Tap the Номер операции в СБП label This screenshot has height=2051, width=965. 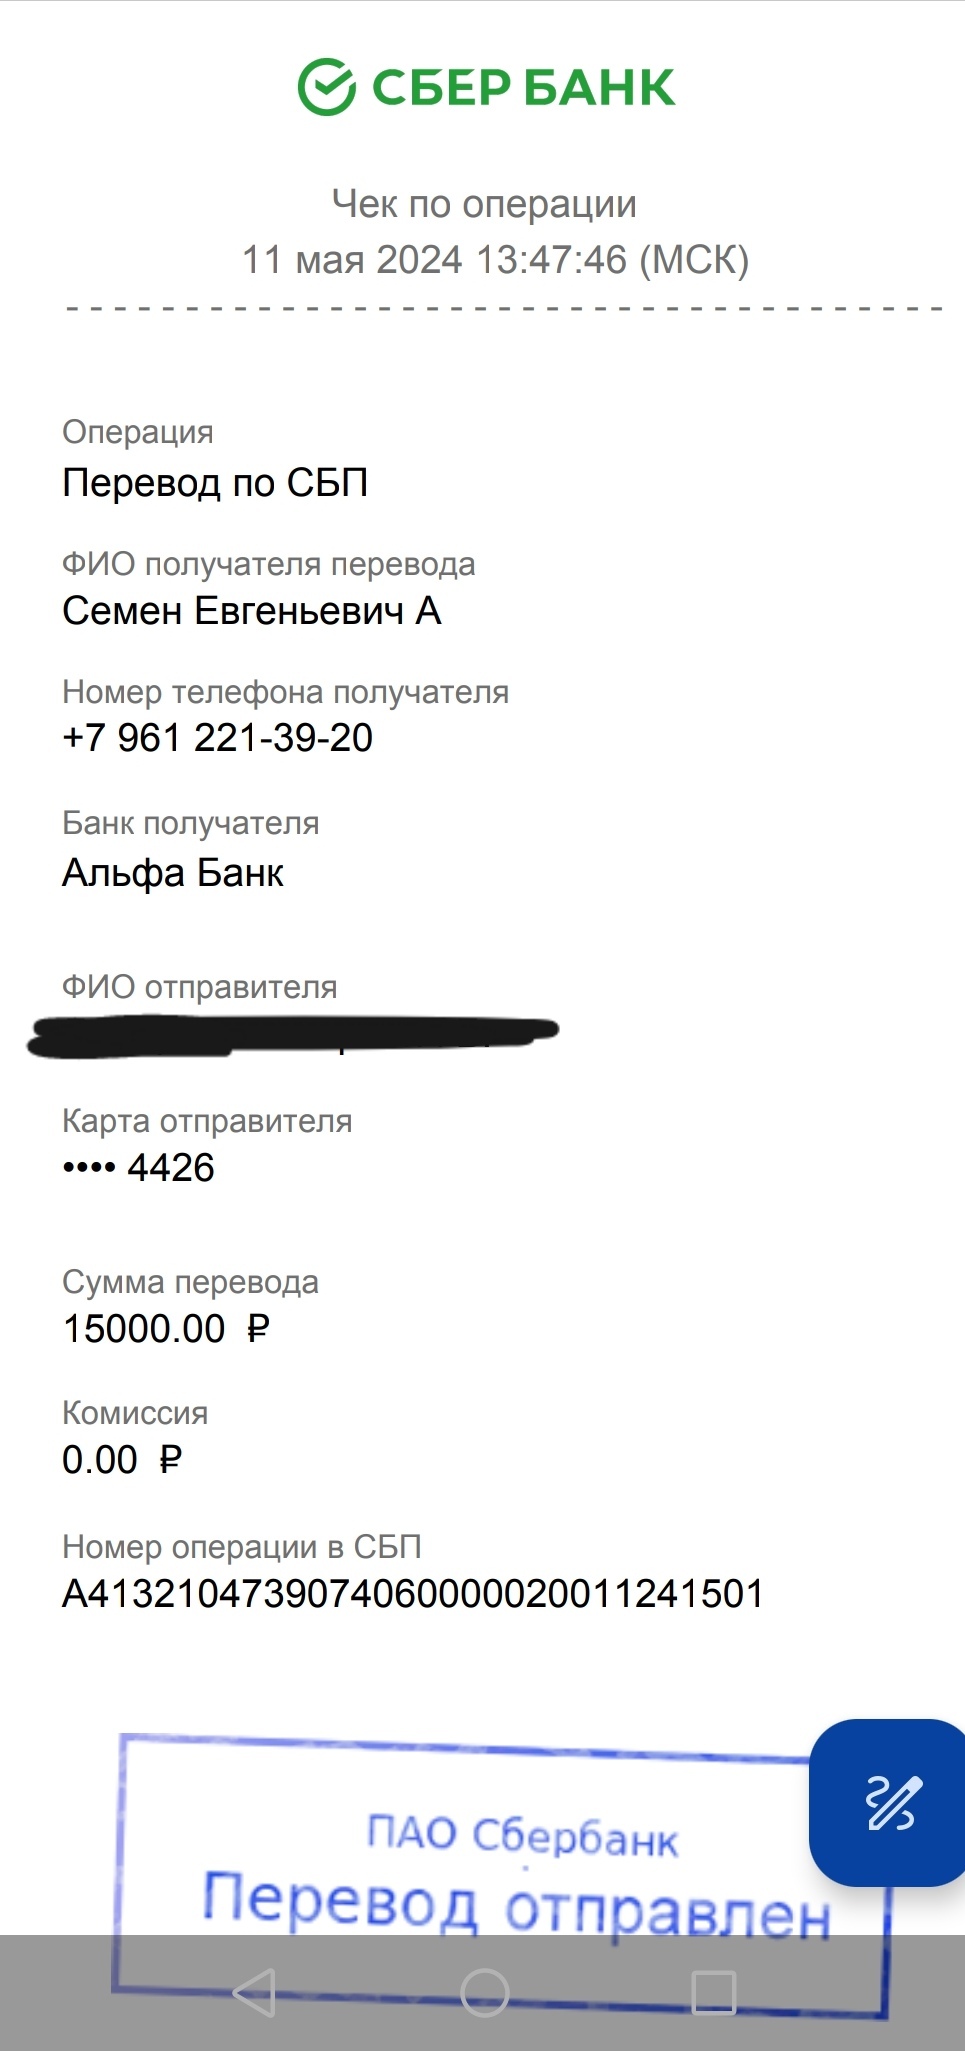point(242,1547)
